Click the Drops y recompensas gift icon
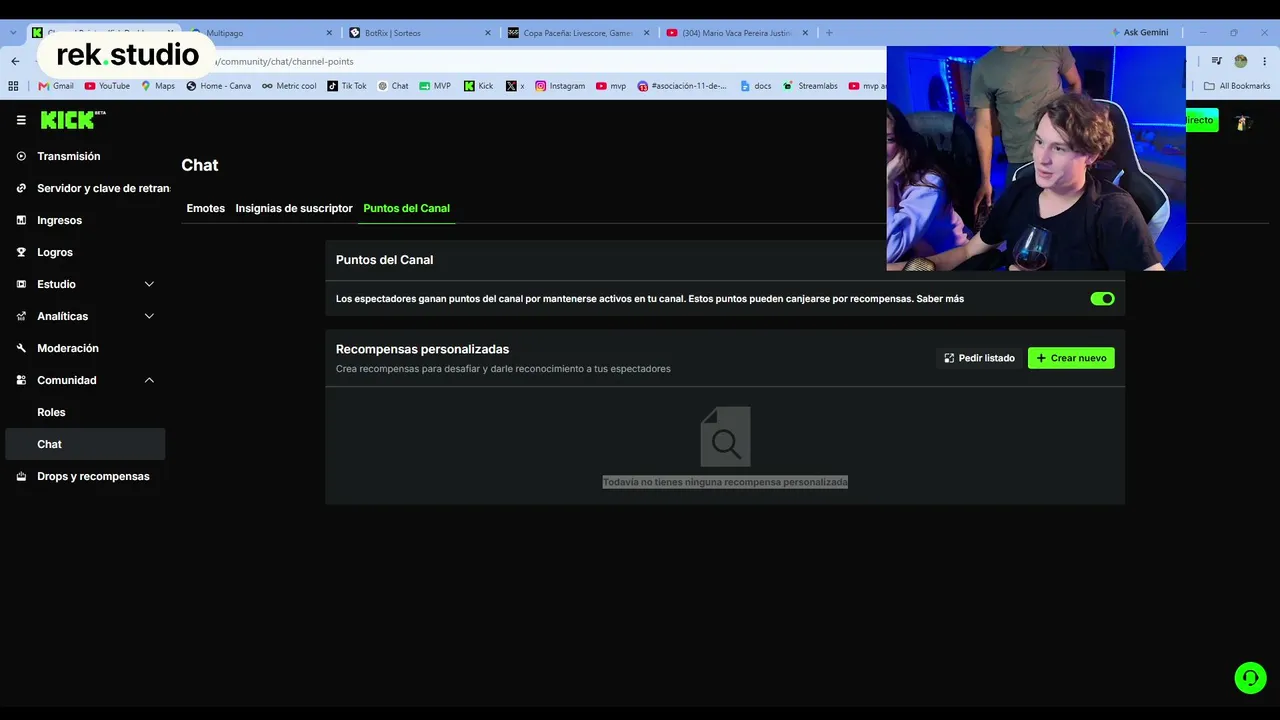 click(x=21, y=476)
